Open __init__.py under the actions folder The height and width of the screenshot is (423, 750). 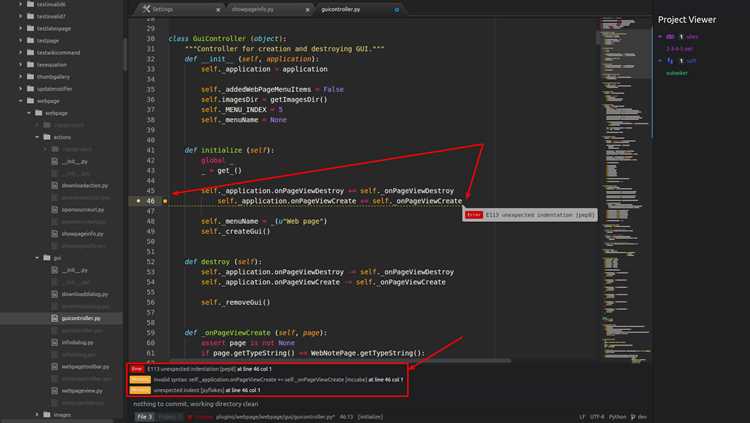75,162
